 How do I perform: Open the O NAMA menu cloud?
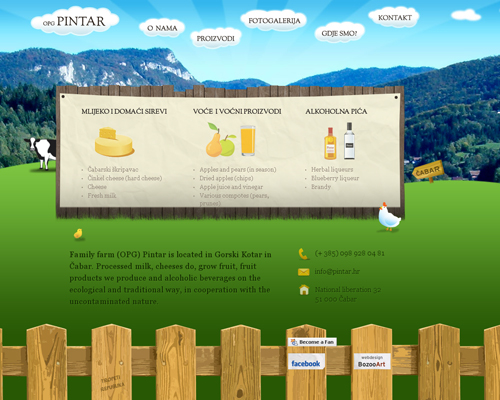[x=162, y=28]
